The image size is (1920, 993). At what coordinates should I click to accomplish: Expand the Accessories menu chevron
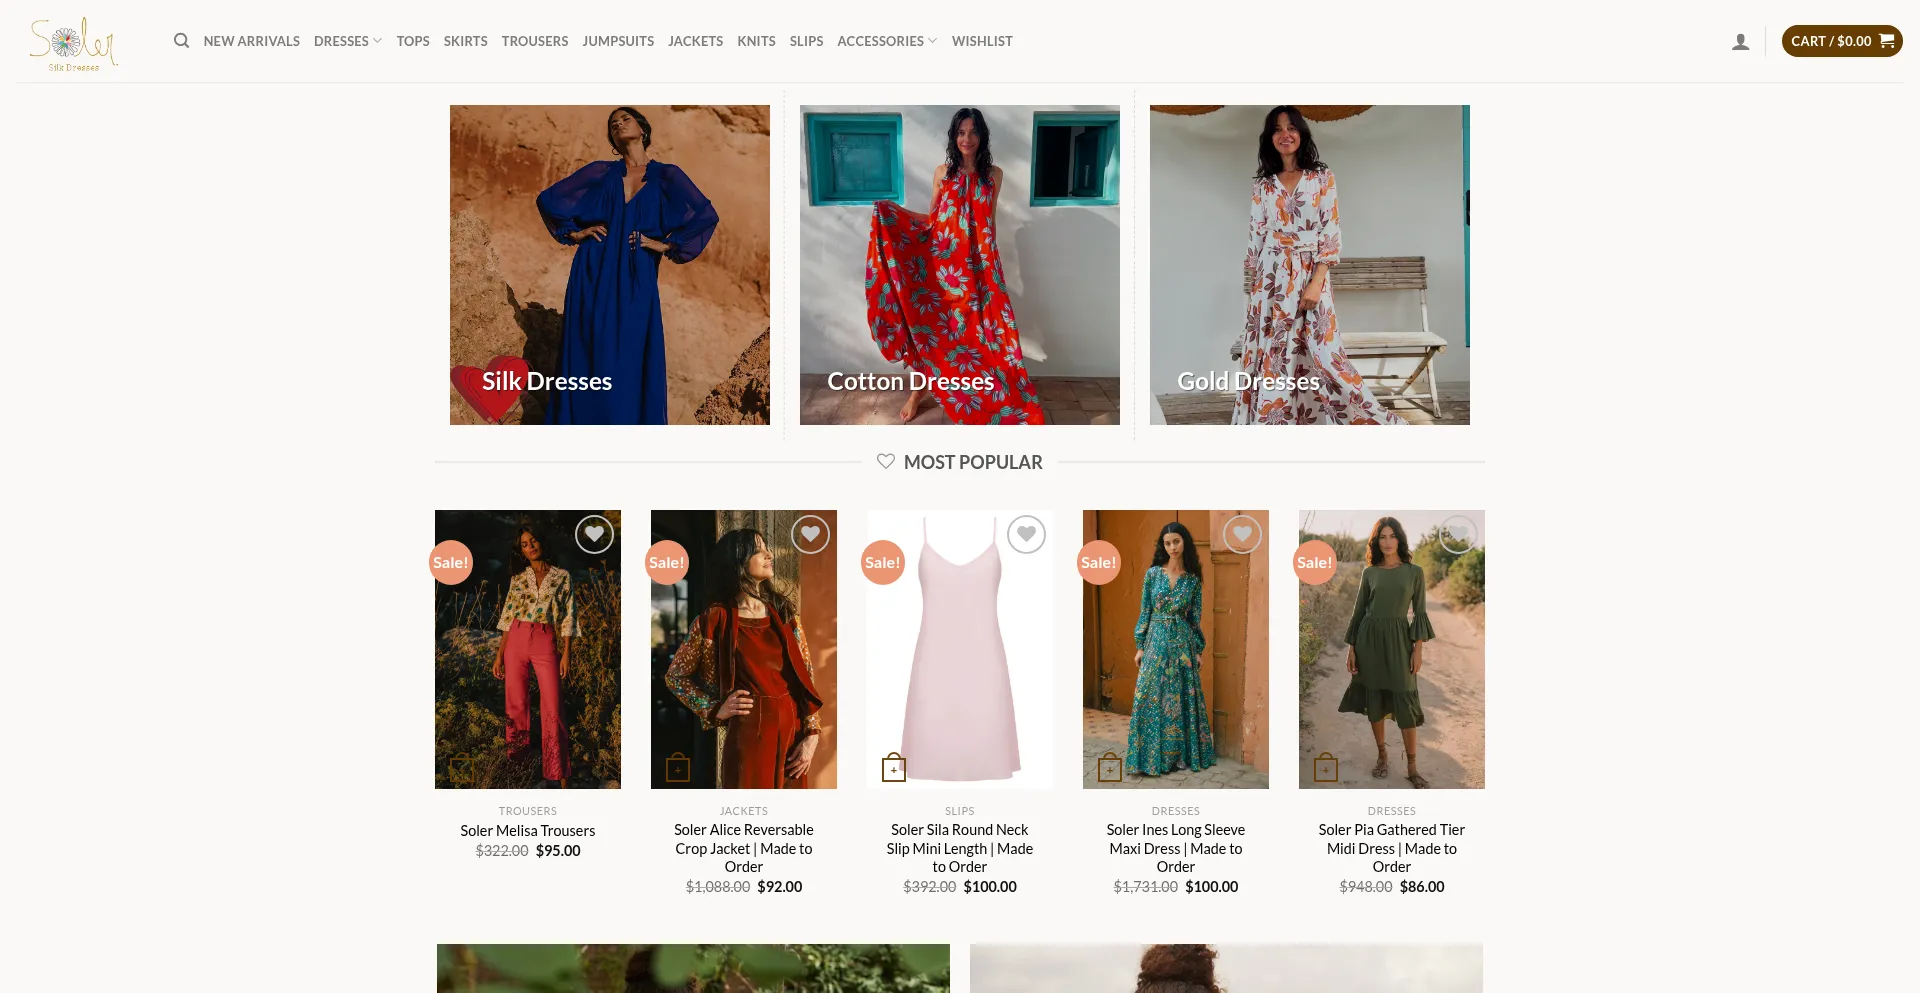tap(932, 41)
